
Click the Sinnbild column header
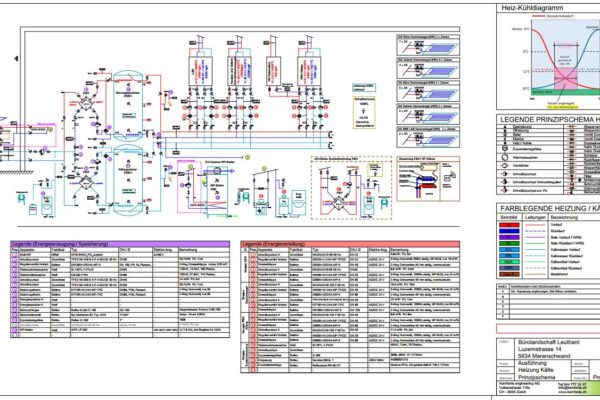[x=509, y=217]
